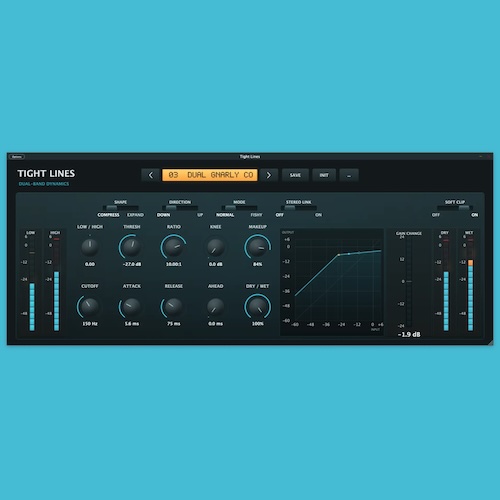Click the RELEASE knob
This screenshot has height=500, width=500.
(x=174, y=307)
